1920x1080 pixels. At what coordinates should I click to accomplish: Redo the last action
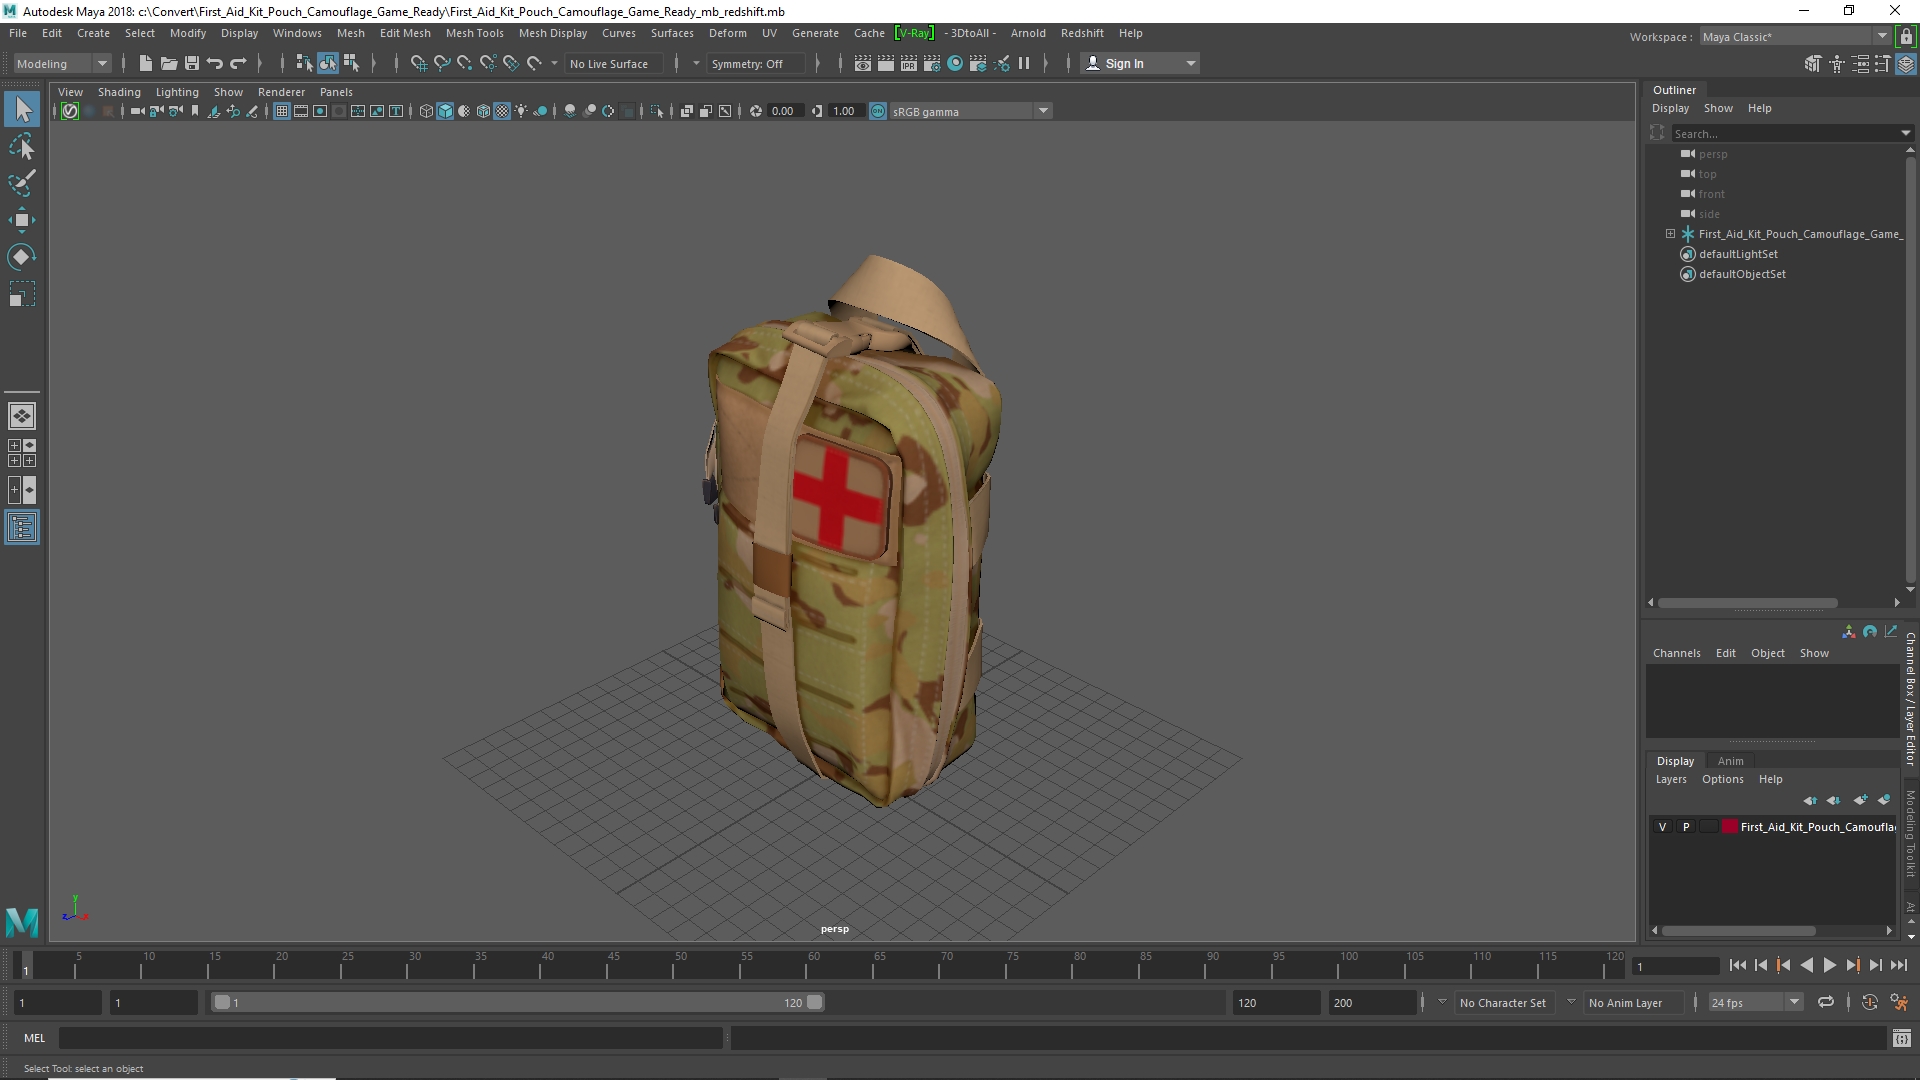[x=238, y=63]
